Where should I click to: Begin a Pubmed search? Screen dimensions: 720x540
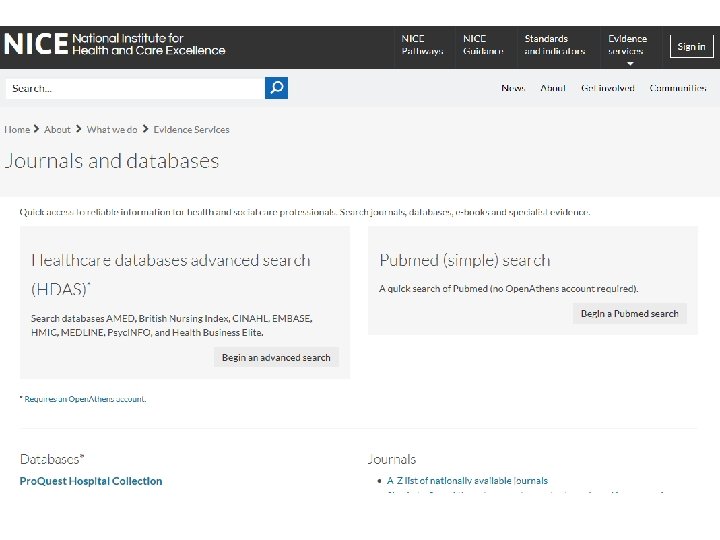[630, 313]
